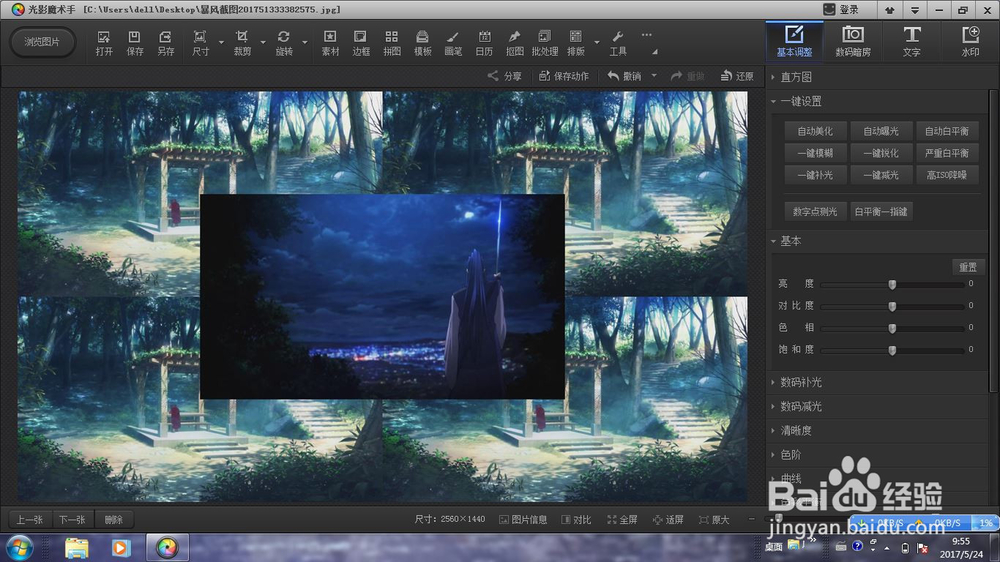This screenshot has height=562, width=1000.
Task: Toggle the 对比 (Compare) view
Action: point(576,520)
